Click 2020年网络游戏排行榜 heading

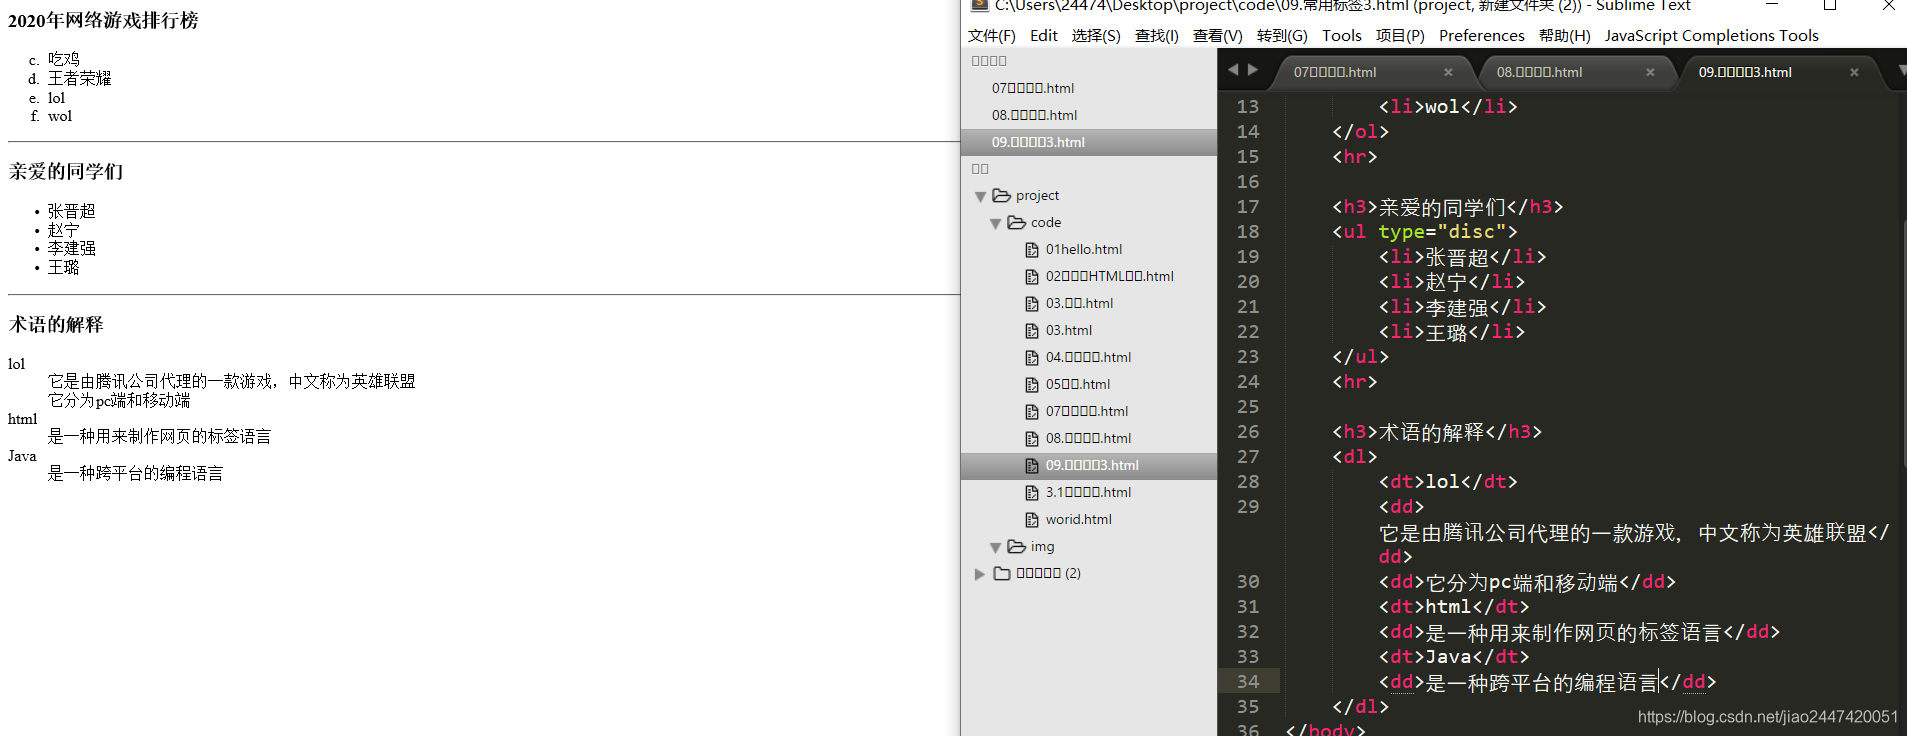(x=103, y=20)
